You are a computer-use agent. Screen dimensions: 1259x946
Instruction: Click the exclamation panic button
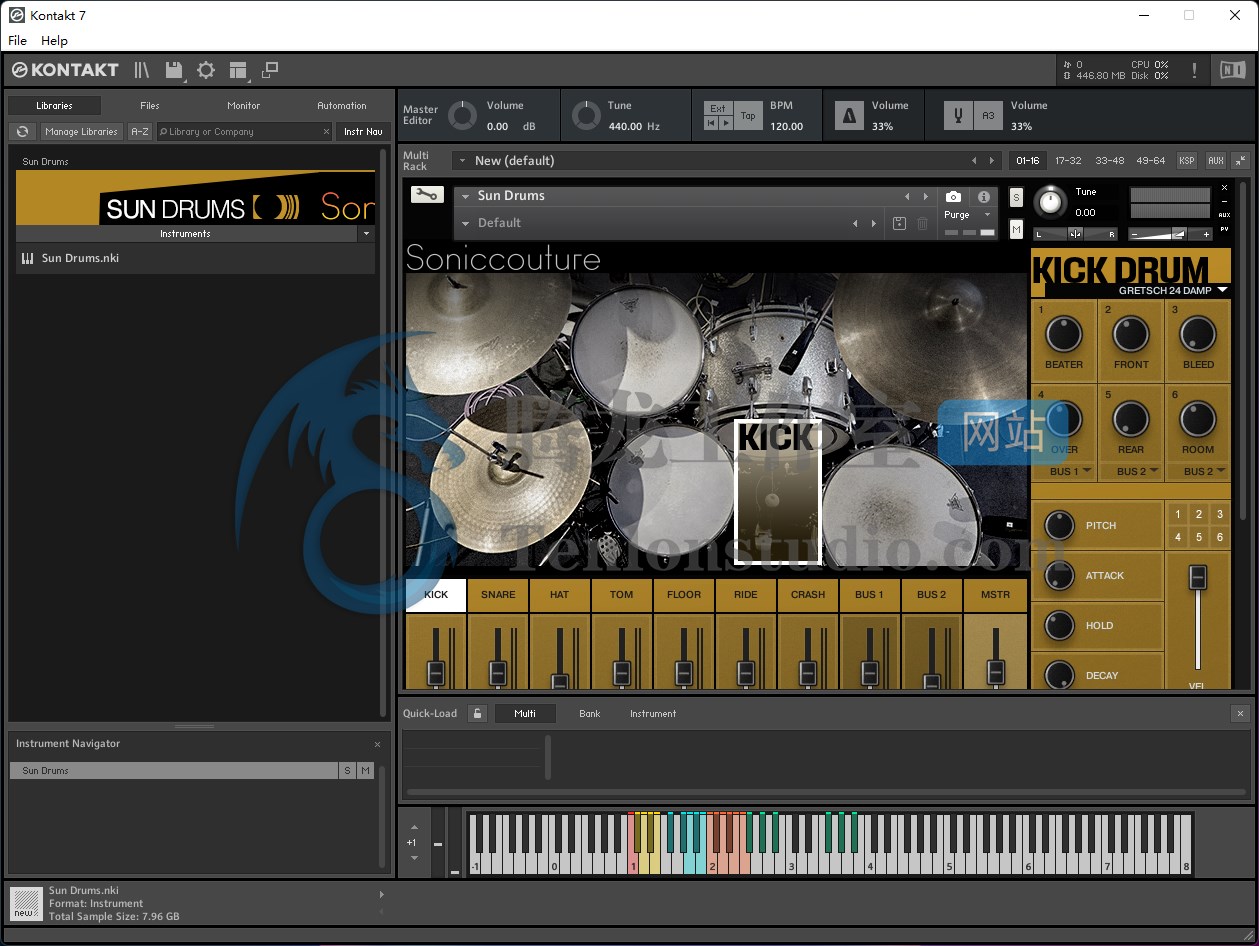pyautogui.click(x=1194, y=70)
